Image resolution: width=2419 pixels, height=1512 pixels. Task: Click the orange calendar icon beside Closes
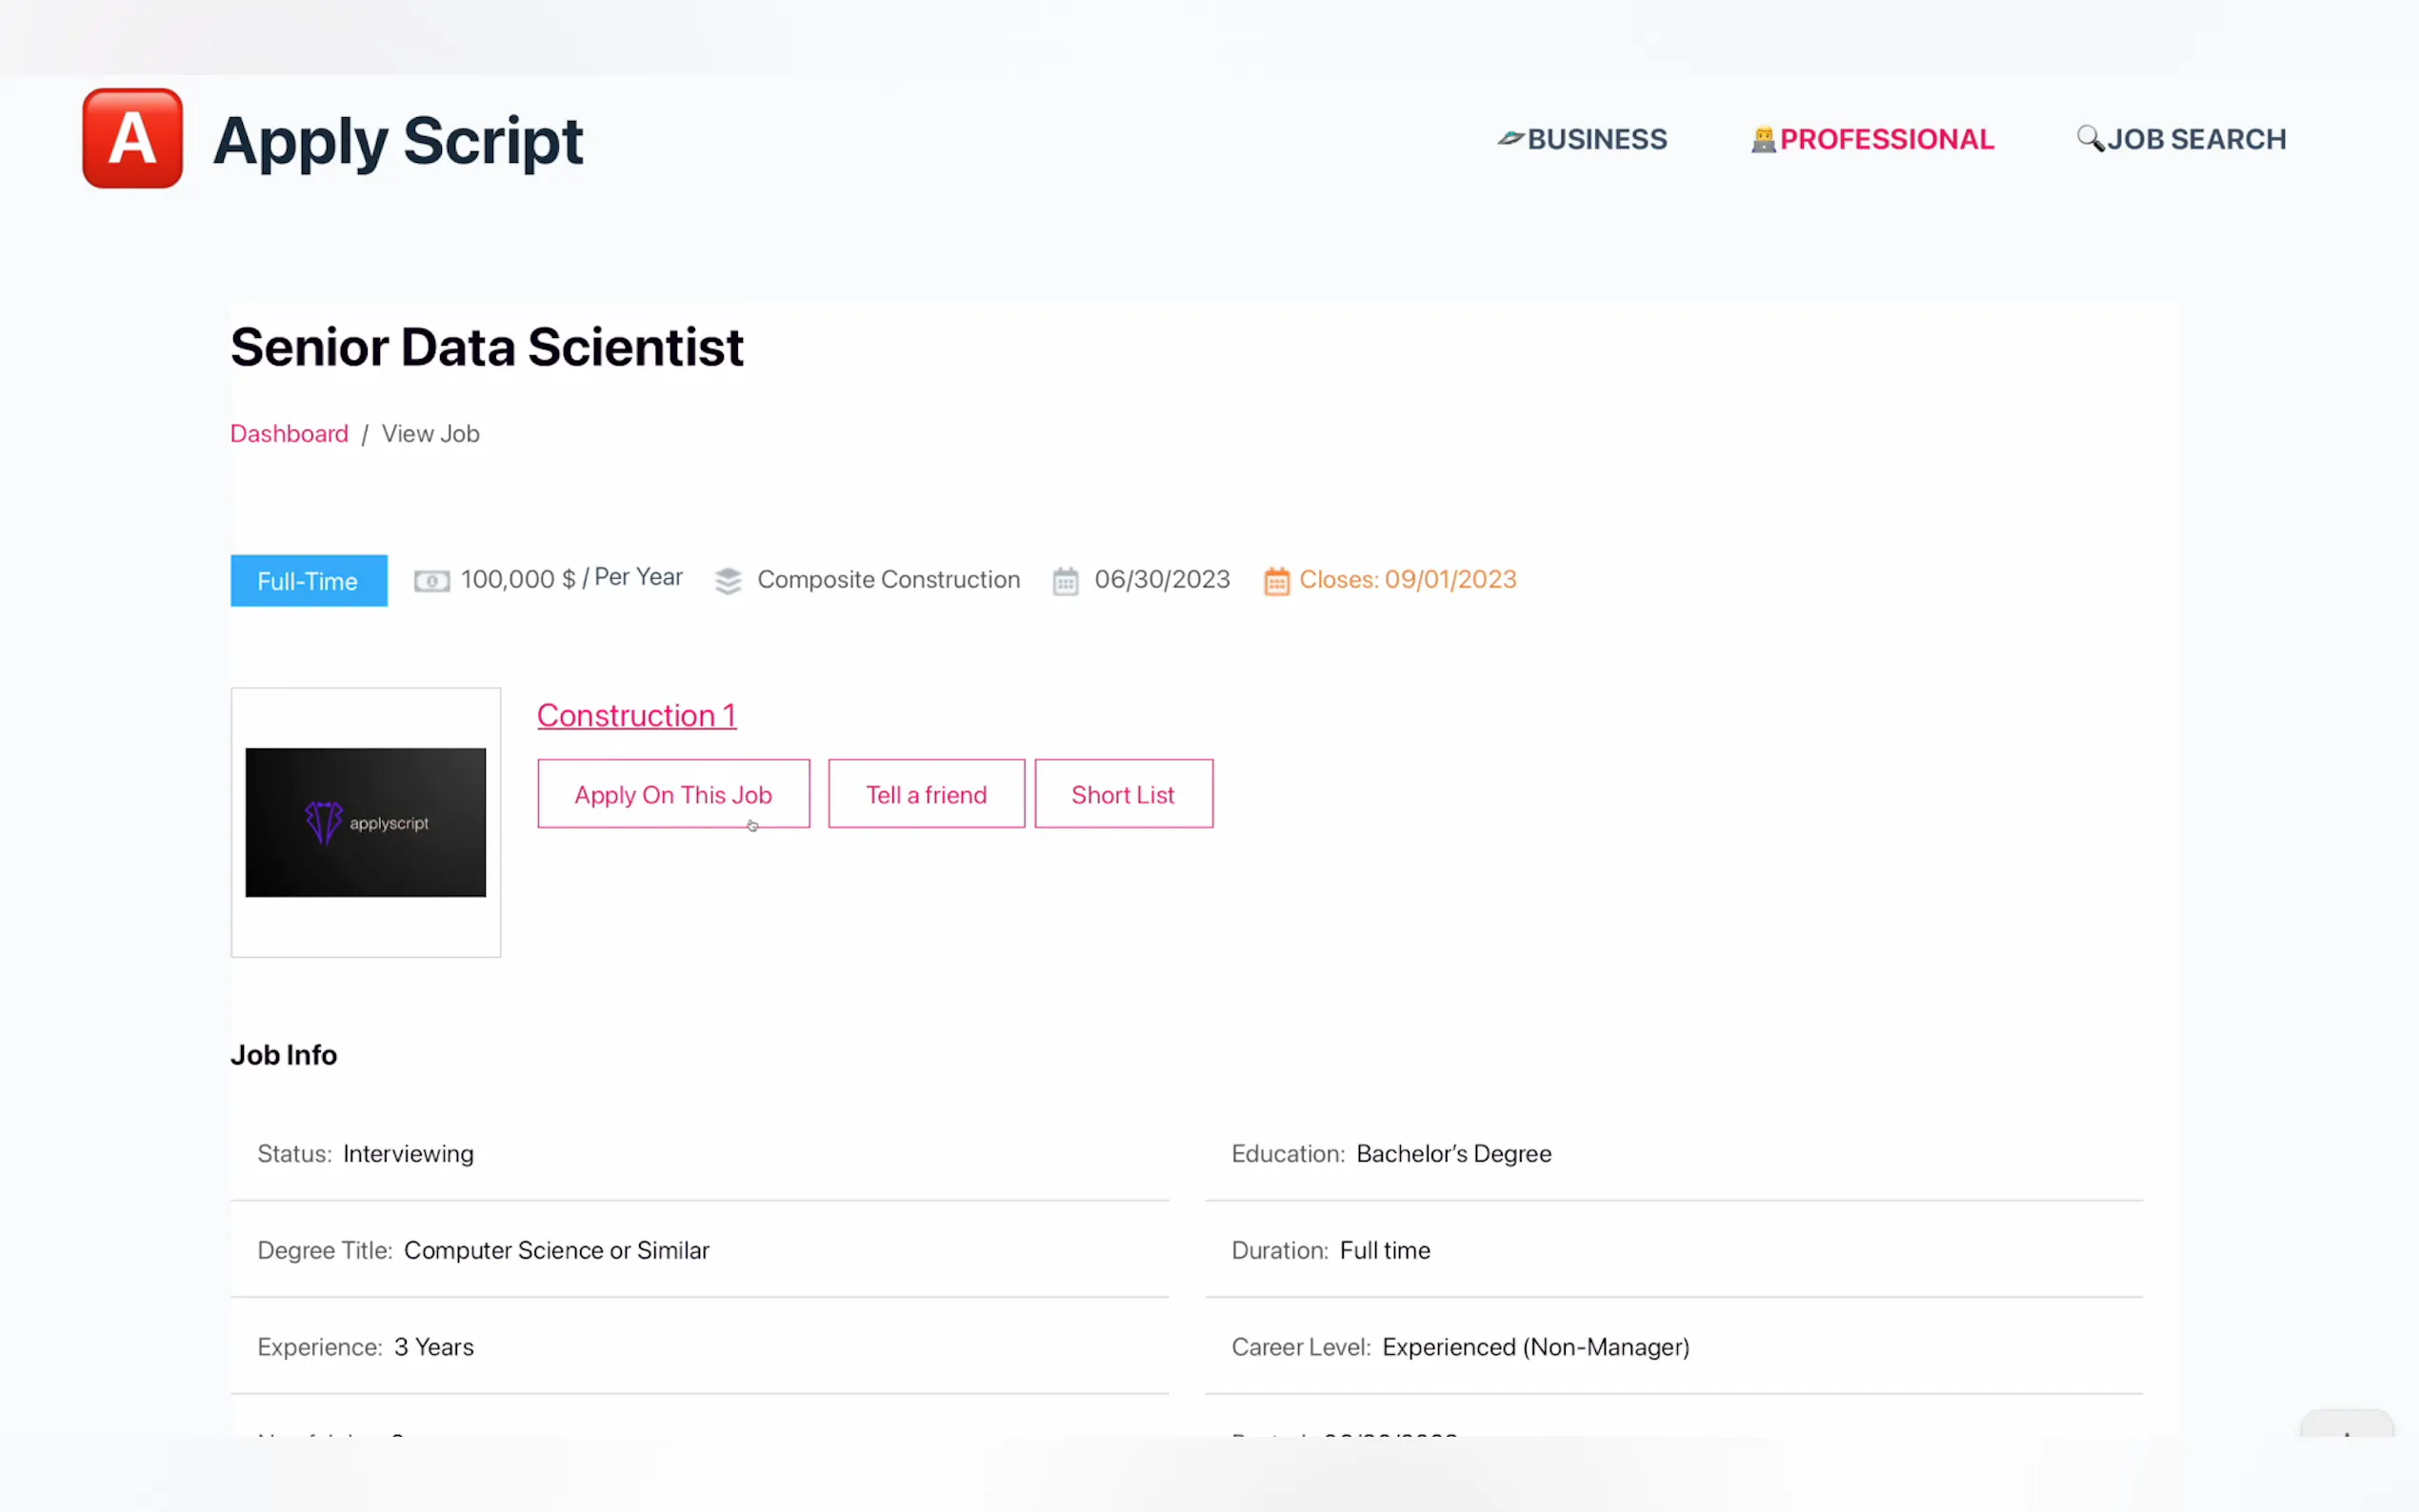[1276, 581]
